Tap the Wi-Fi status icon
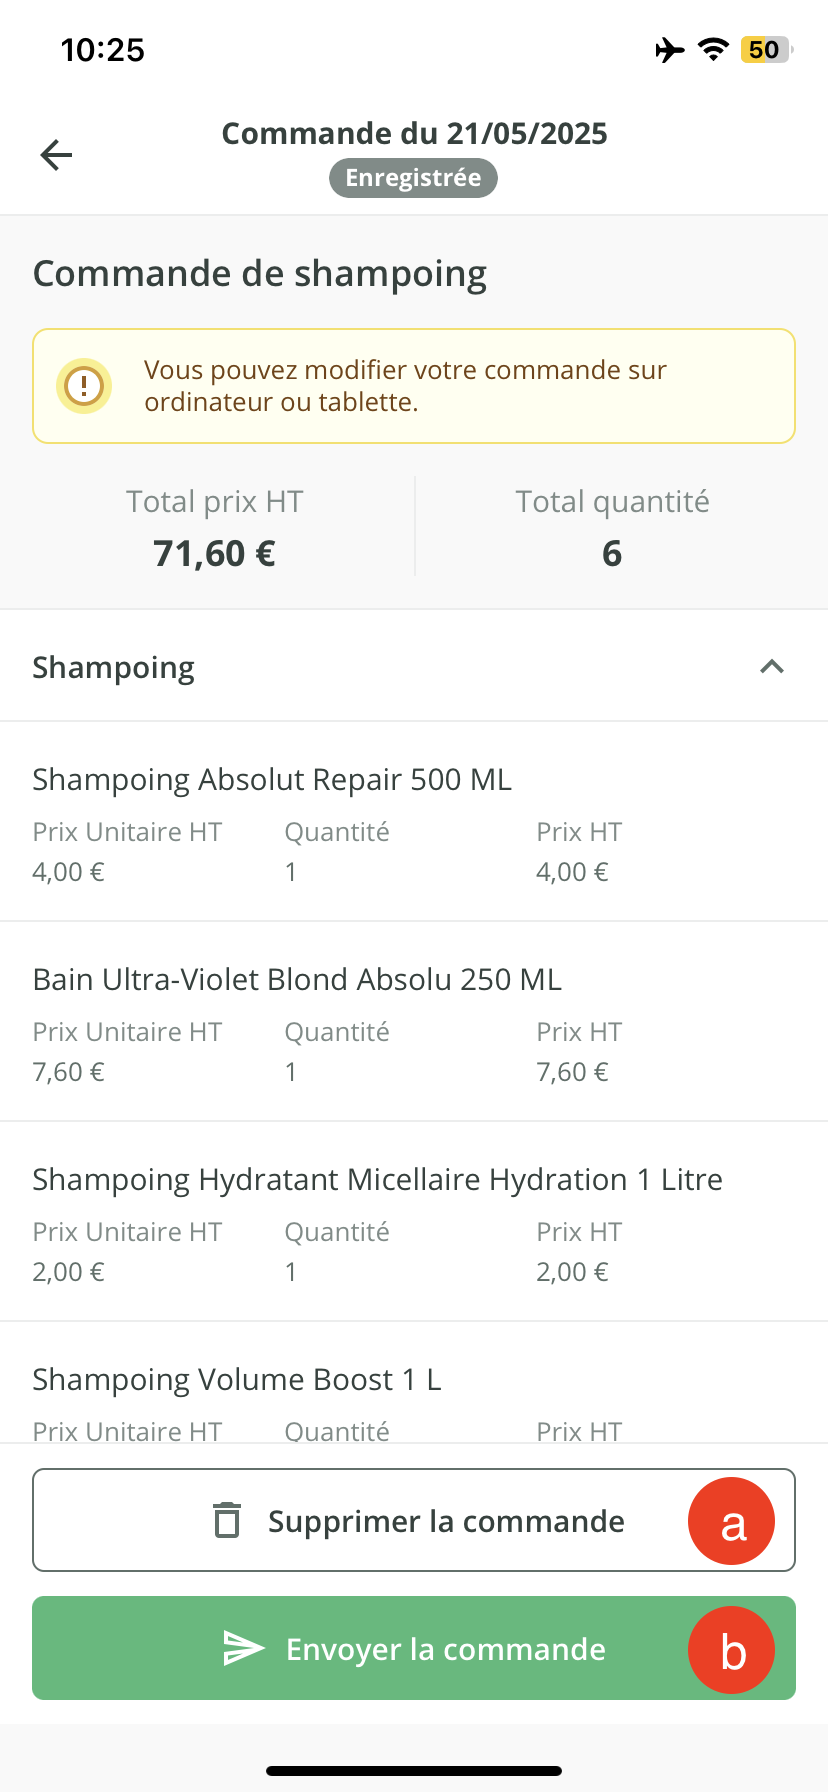The image size is (828, 1792). (x=713, y=50)
